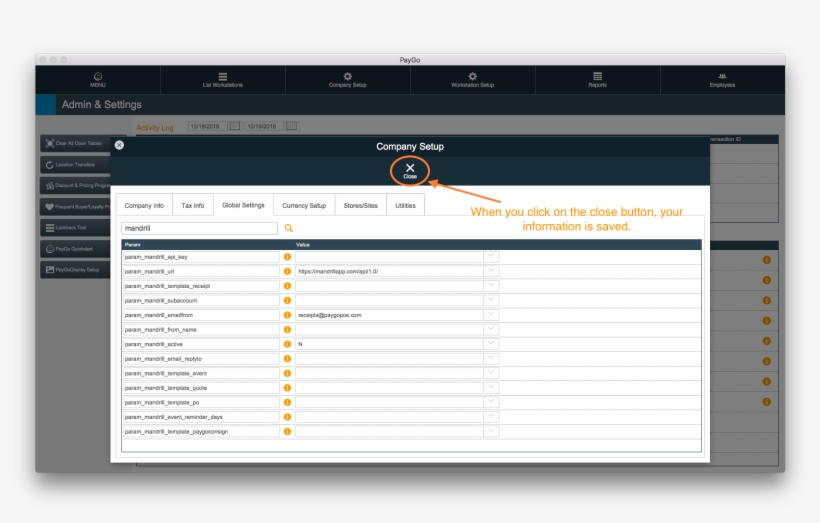The image size is (820, 523).
Task: Open the Reports icon in top toolbar
Action: (597, 79)
